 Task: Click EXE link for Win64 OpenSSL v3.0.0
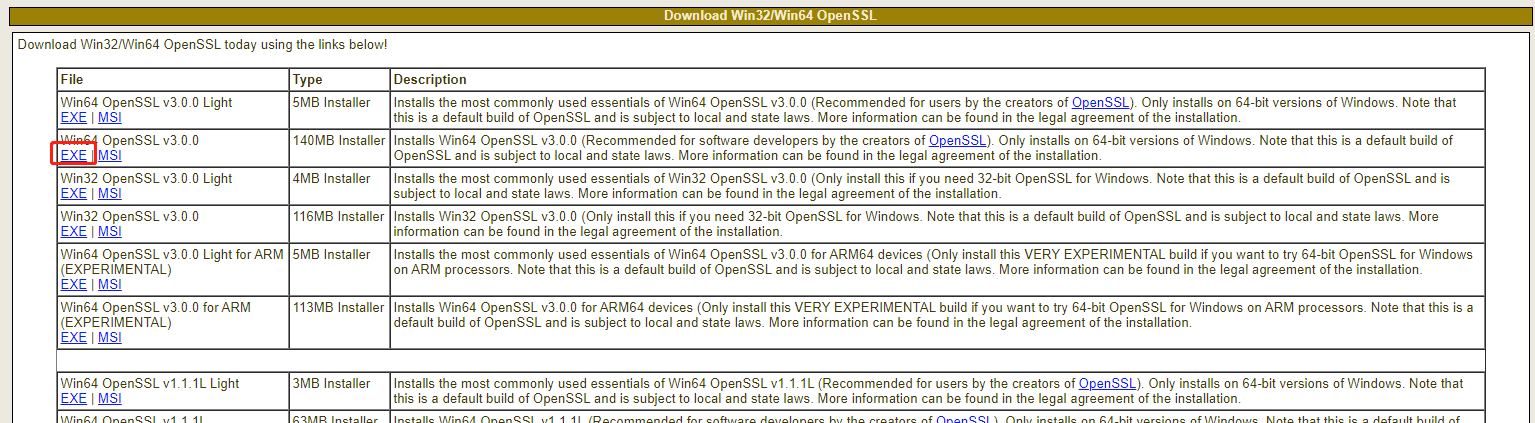tap(73, 156)
